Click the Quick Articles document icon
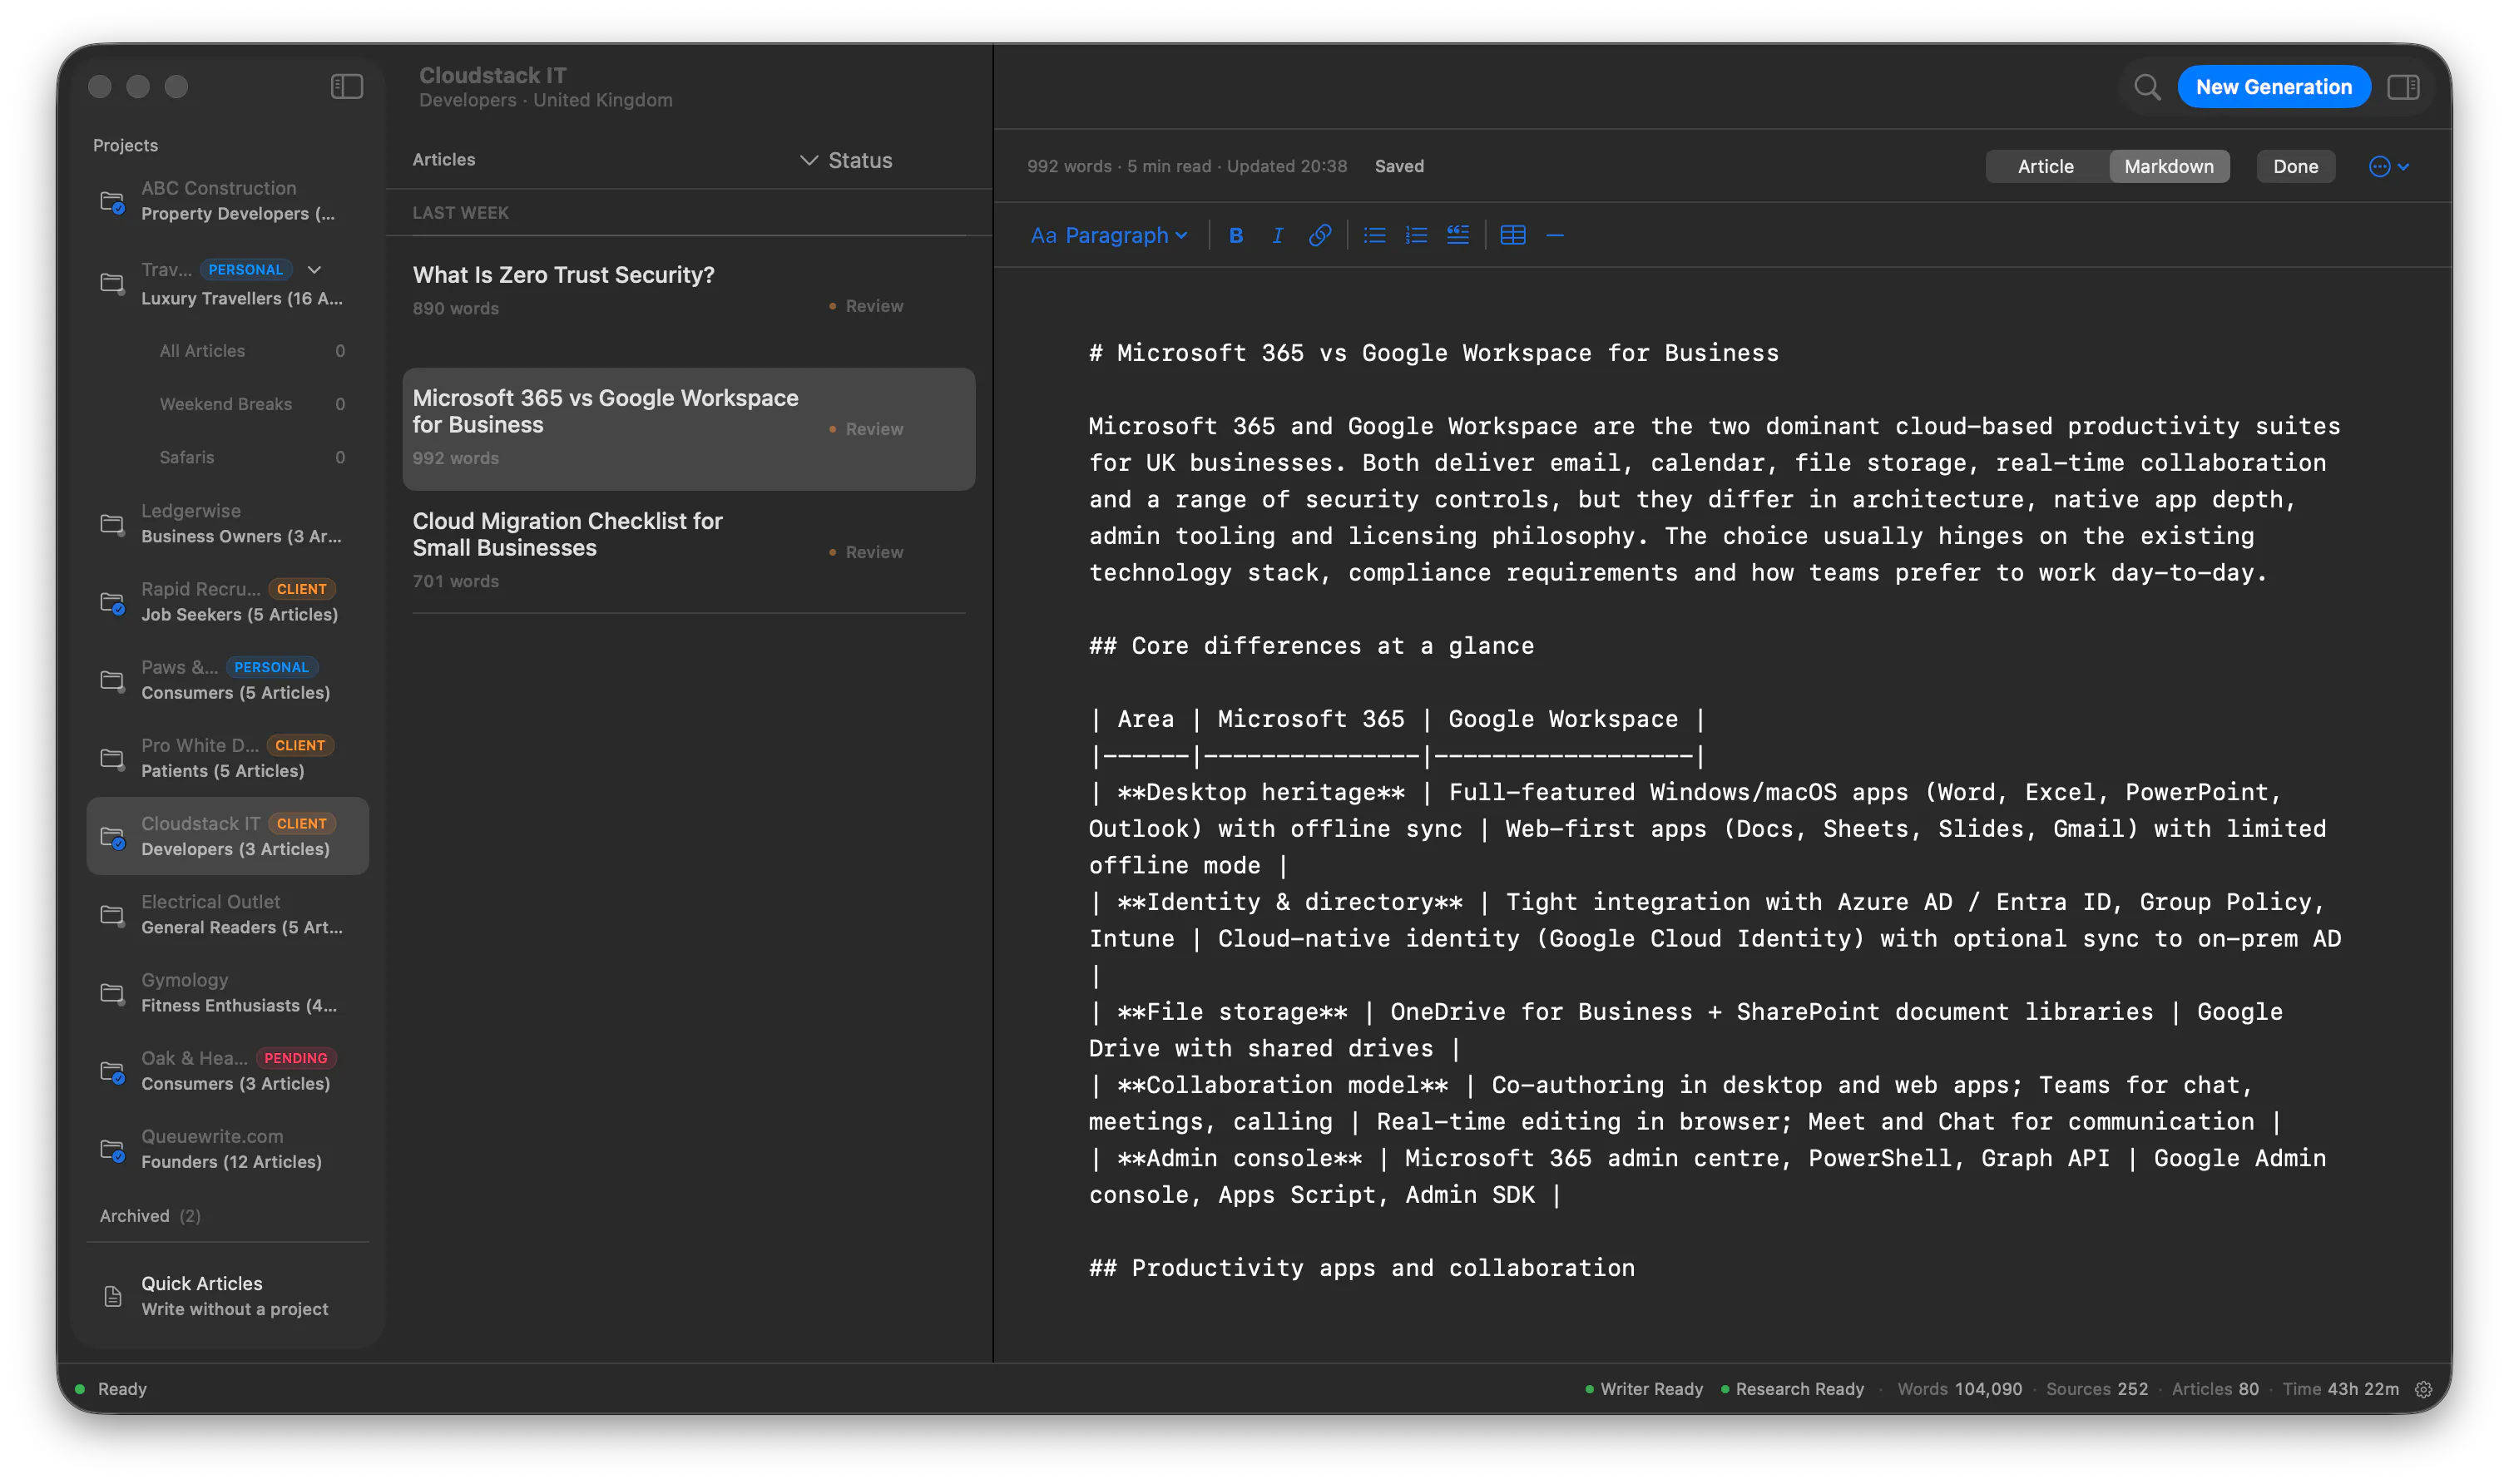The image size is (2509, 1484). pos(113,1296)
